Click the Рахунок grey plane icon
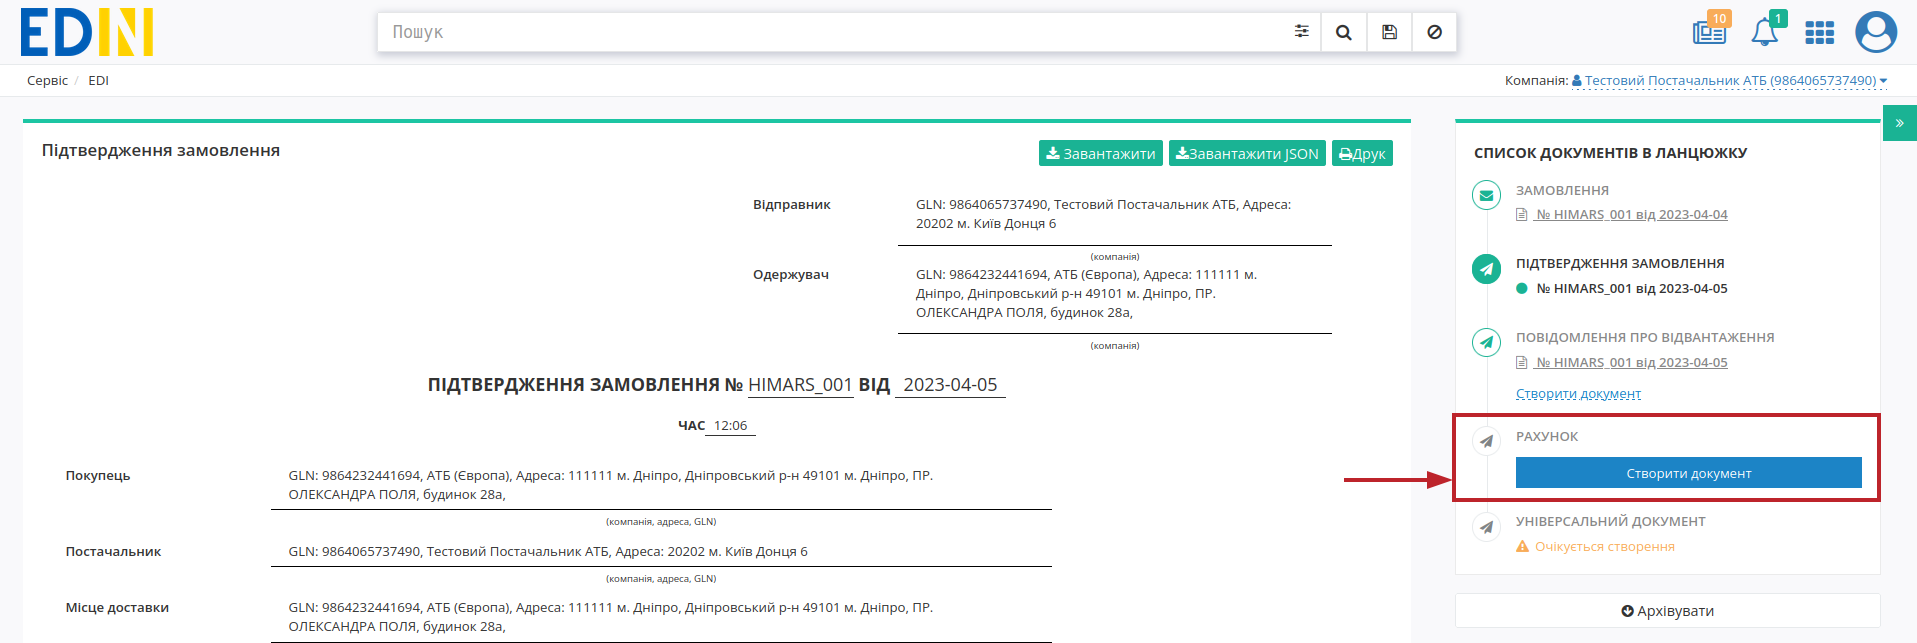 pyautogui.click(x=1487, y=441)
